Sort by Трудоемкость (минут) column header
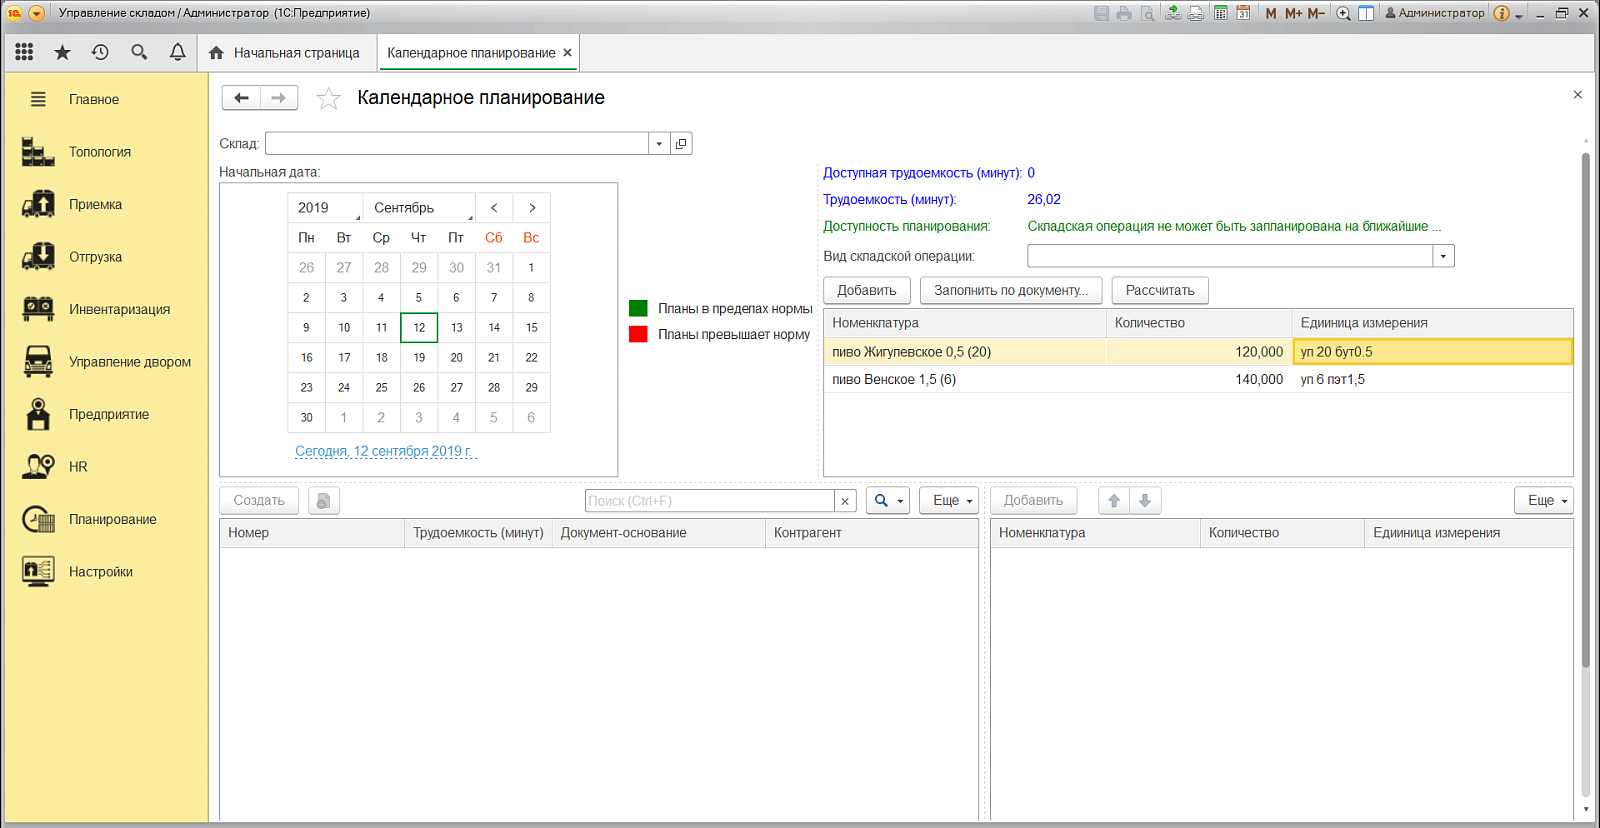 click(478, 533)
